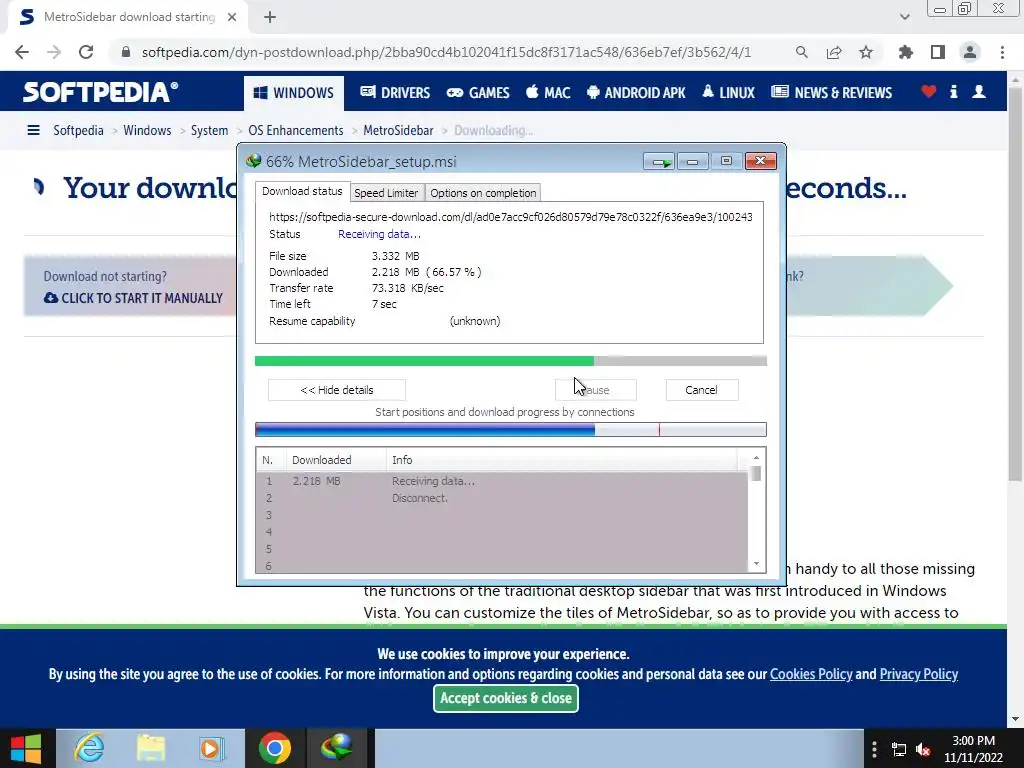Bookmark this page with the star icon
The width and height of the screenshot is (1024, 768).
[866, 52]
